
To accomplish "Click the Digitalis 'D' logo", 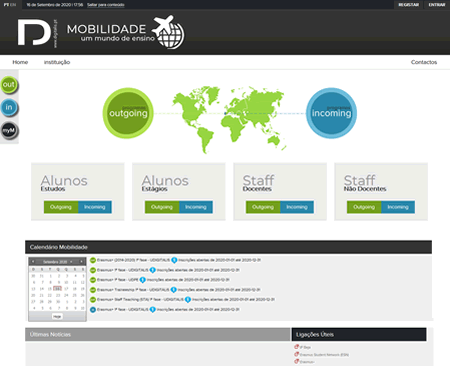I will click(x=34, y=32).
